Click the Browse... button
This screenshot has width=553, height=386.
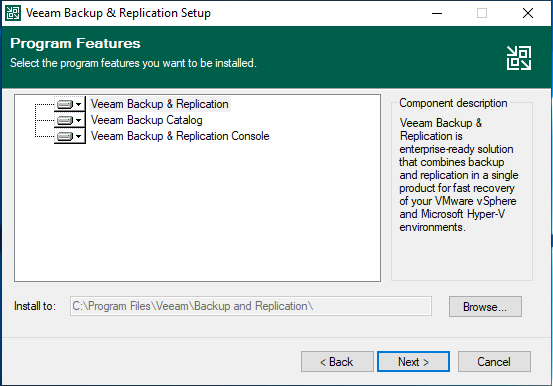coord(485,307)
